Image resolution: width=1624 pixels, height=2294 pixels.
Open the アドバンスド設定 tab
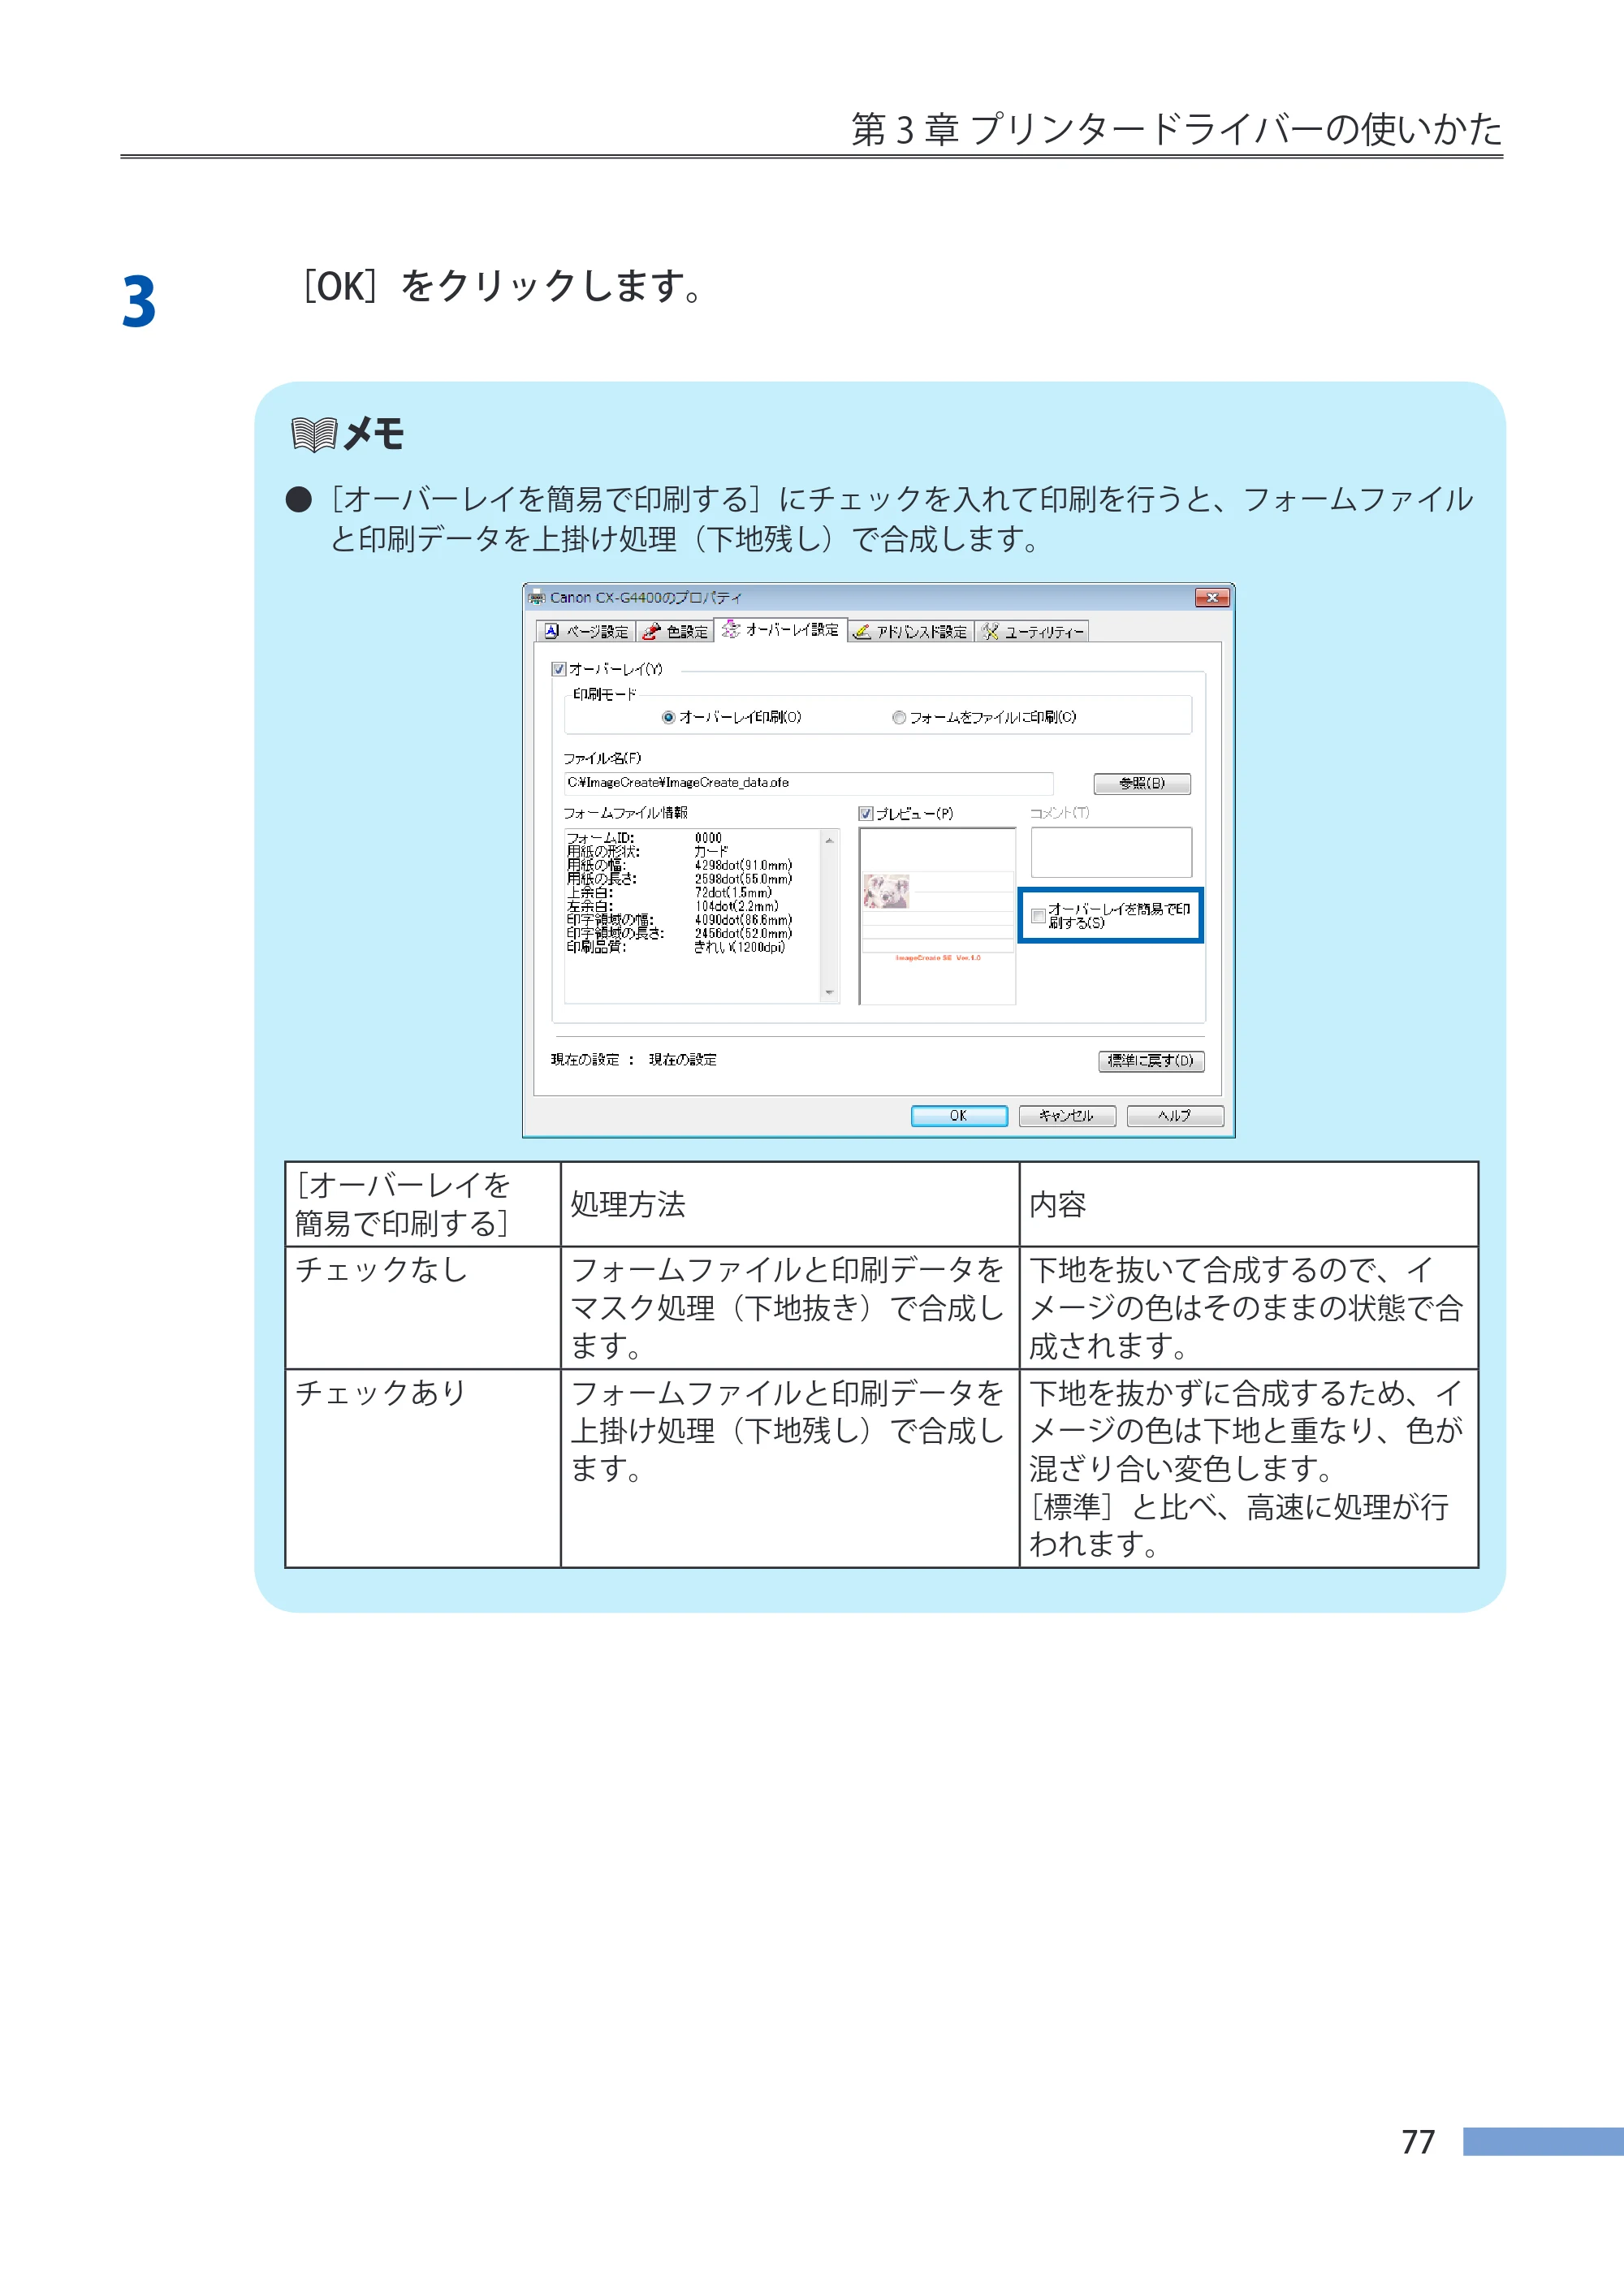910,631
